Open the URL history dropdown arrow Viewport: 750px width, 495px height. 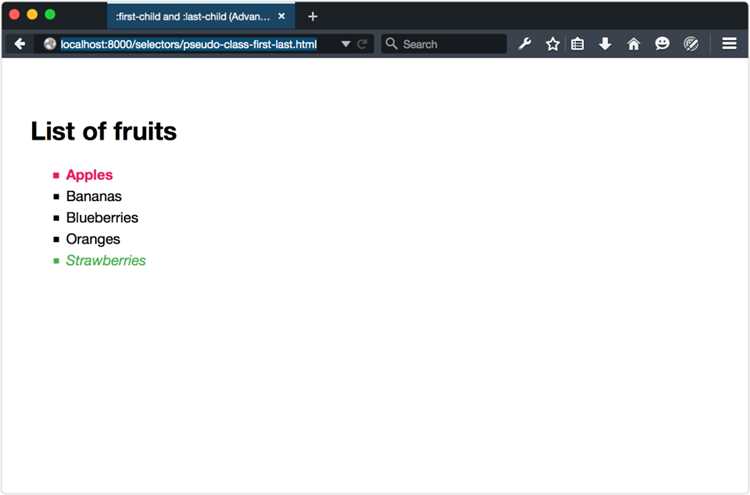pos(345,44)
